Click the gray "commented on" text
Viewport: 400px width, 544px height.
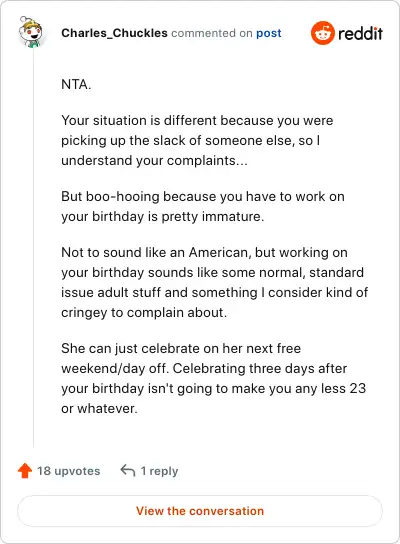212,33
